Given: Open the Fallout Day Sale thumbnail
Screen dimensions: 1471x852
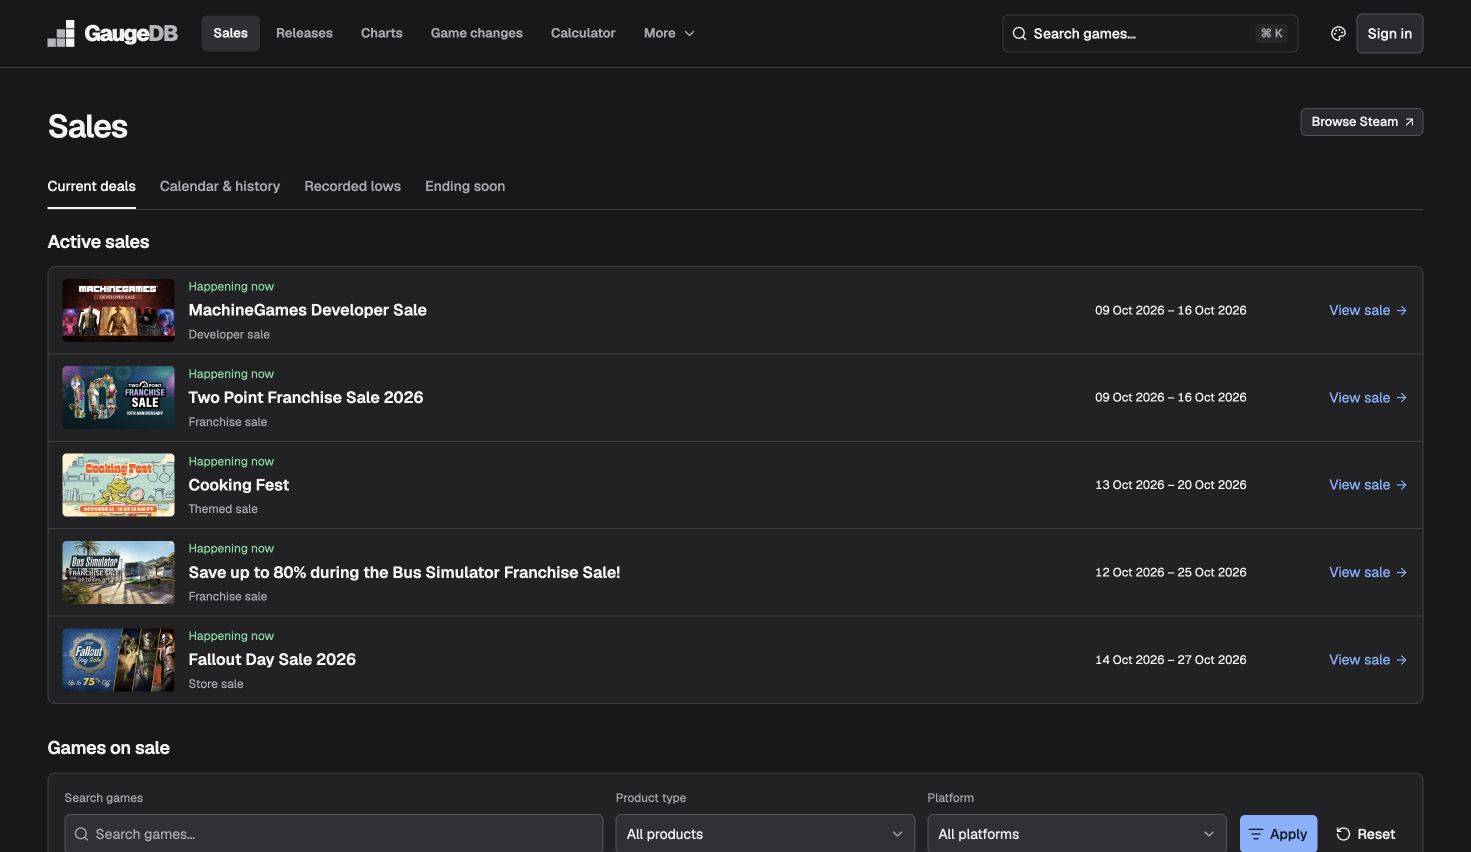Looking at the screenshot, I should pyautogui.click(x=118, y=660).
